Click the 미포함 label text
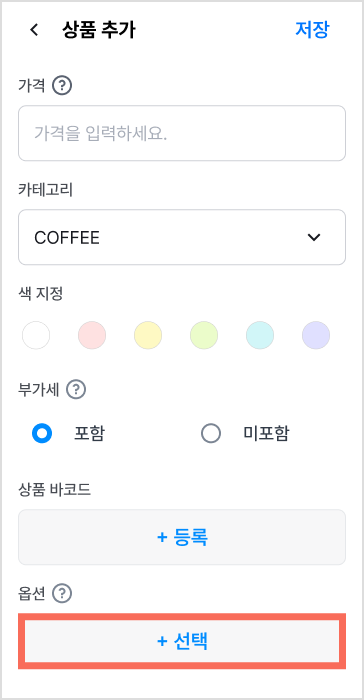 click(x=266, y=433)
